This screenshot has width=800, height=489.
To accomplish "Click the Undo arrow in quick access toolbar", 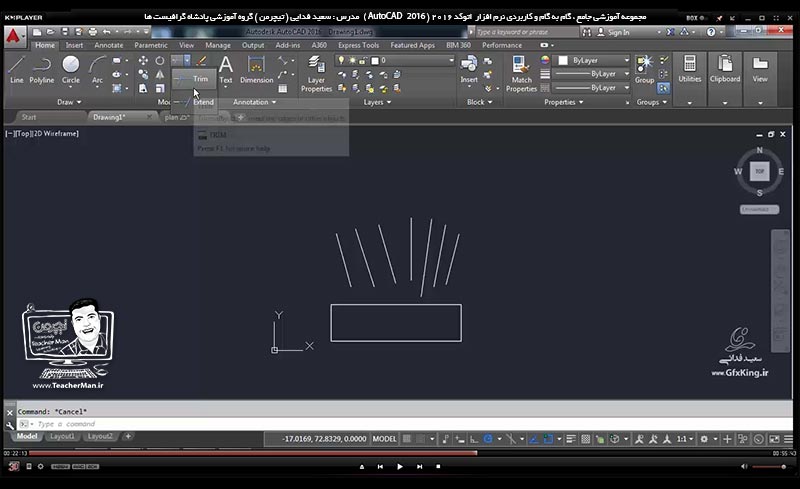I will [107, 32].
